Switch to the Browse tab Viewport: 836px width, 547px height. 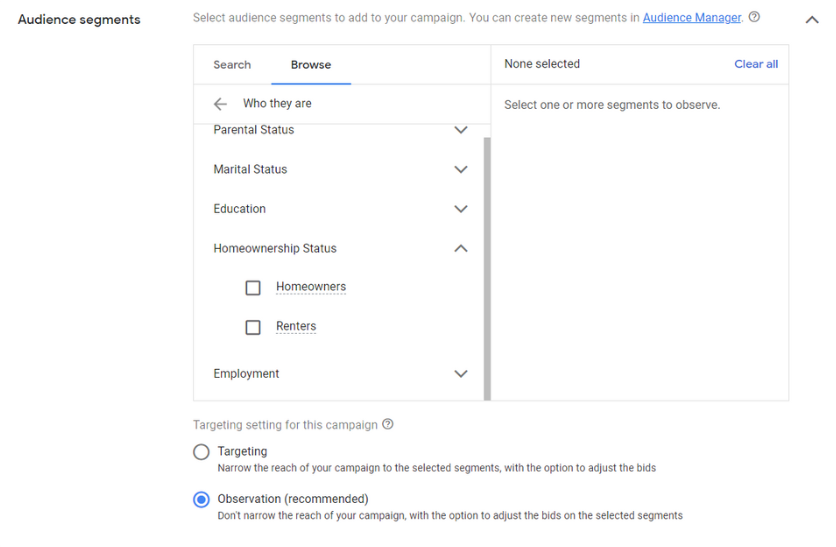click(311, 65)
